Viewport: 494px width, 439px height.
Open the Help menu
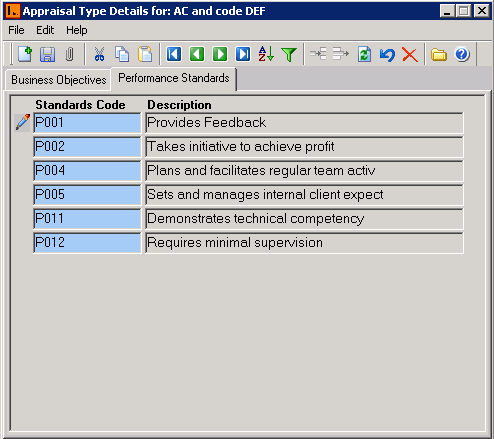(77, 30)
